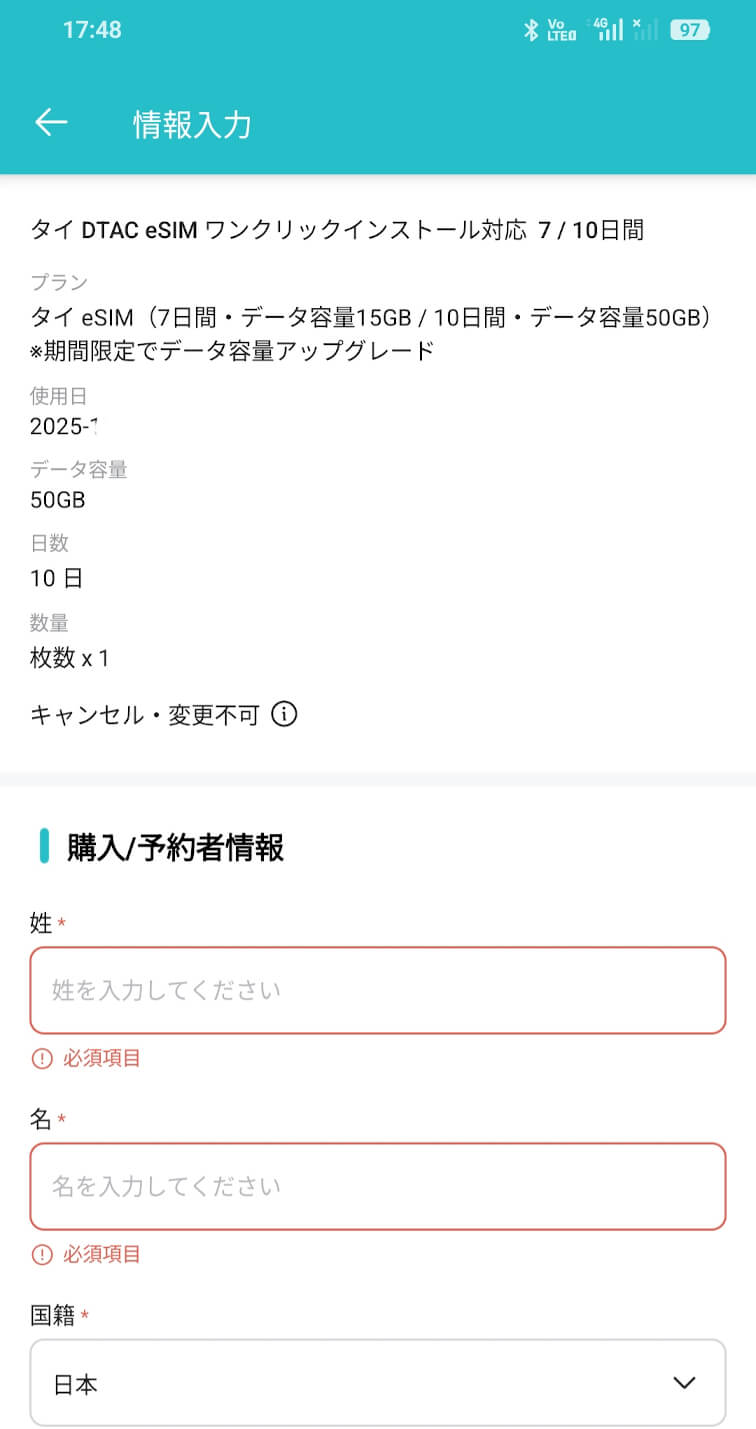Tap the back arrow icon
Image resolution: width=756 pixels, height=1429 pixels.
click(x=51, y=123)
